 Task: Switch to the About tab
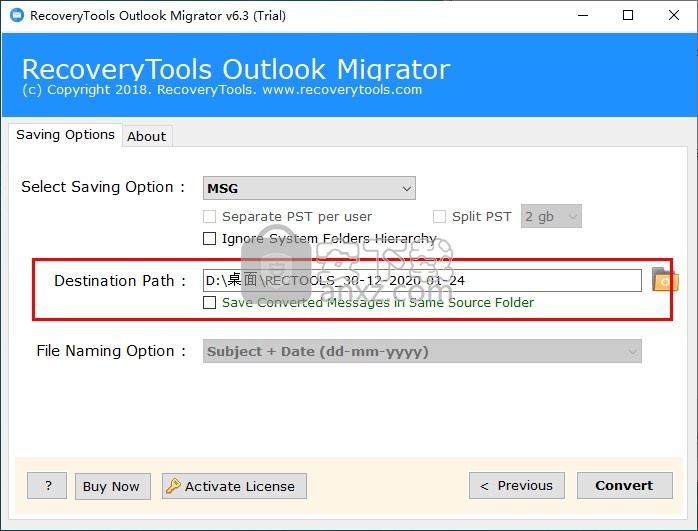click(x=146, y=136)
